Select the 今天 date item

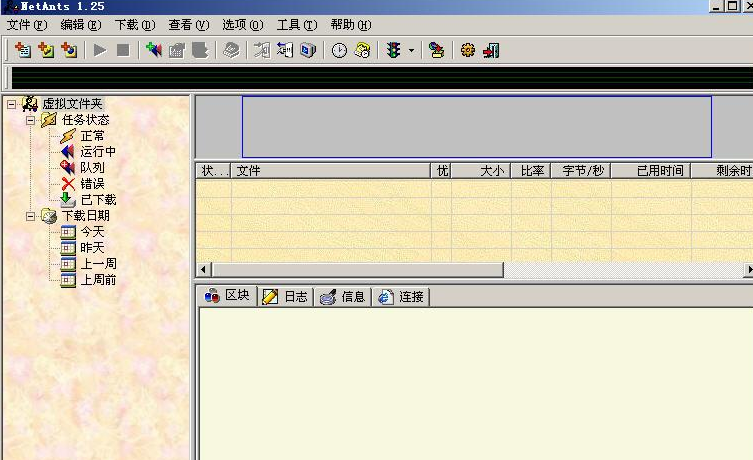pos(92,232)
